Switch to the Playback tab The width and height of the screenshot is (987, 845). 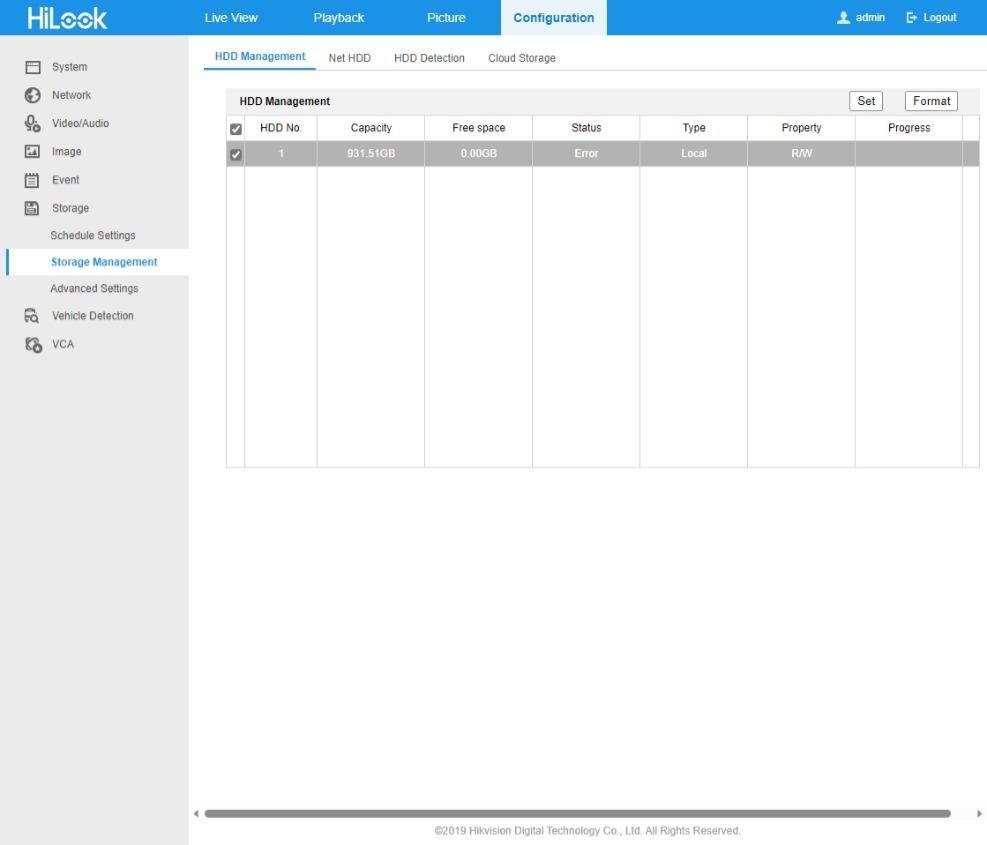point(338,18)
